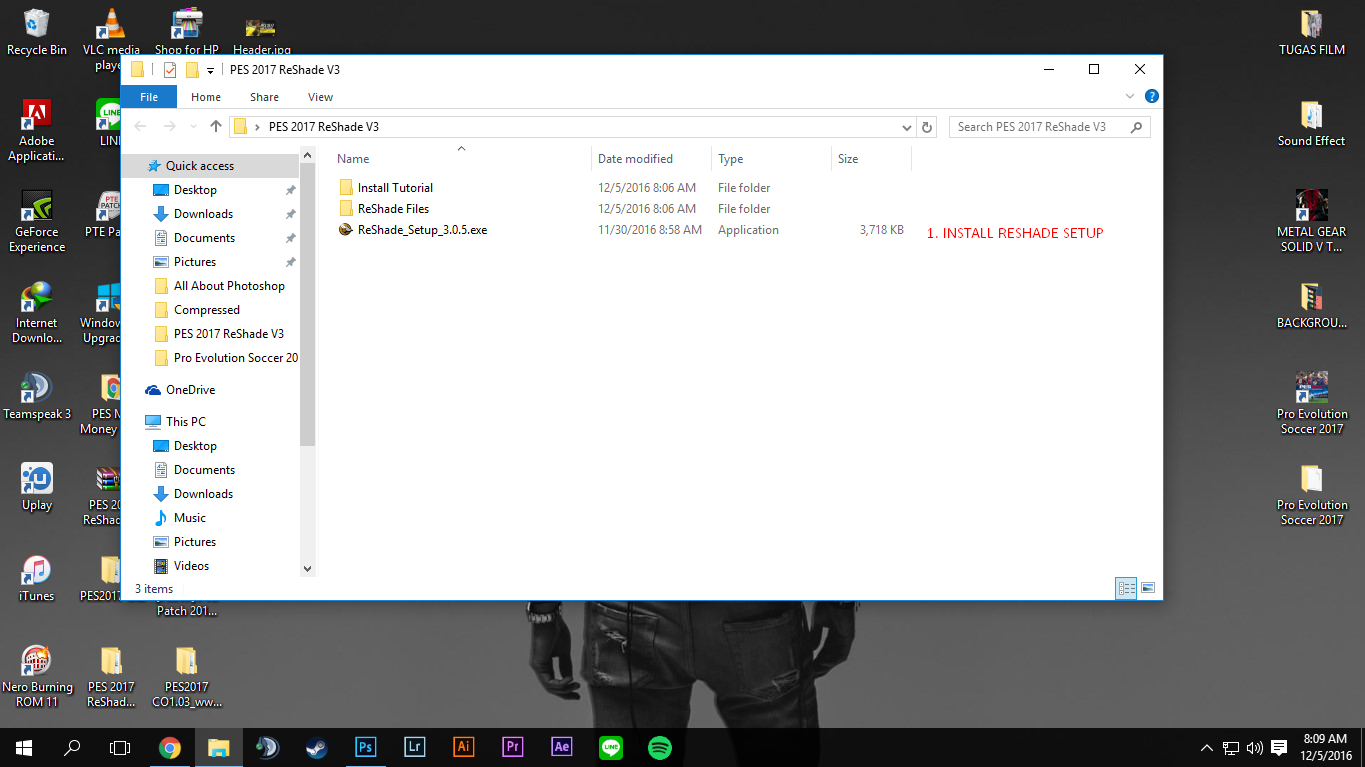1365x767 pixels.
Task: Open the Recycle Bin desktop icon
Action: tap(37, 31)
